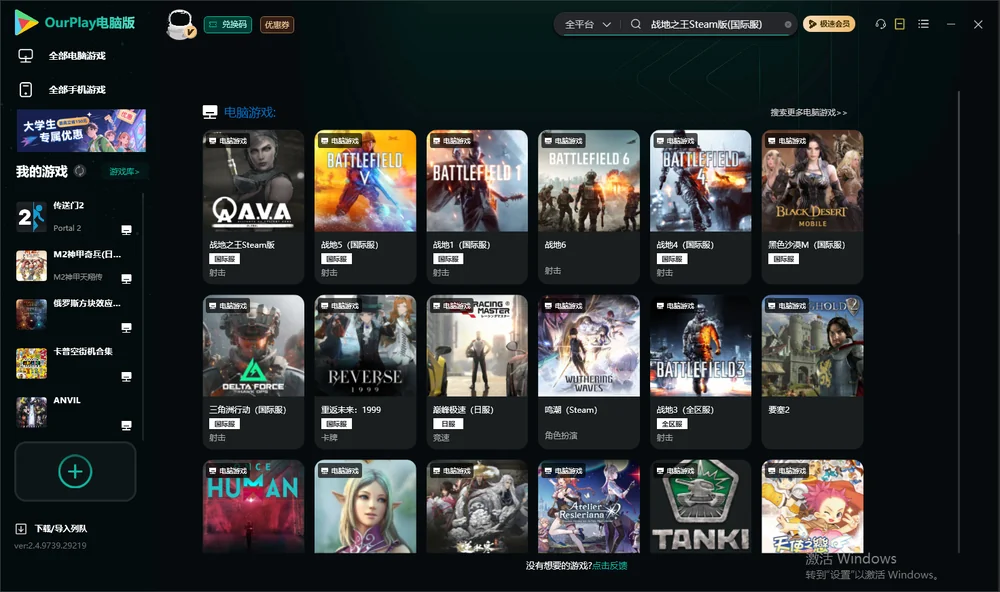The width and height of the screenshot is (1000, 592).
Task: Click the 点击反馈 feedback link
Action: click(x=610, y=565)
